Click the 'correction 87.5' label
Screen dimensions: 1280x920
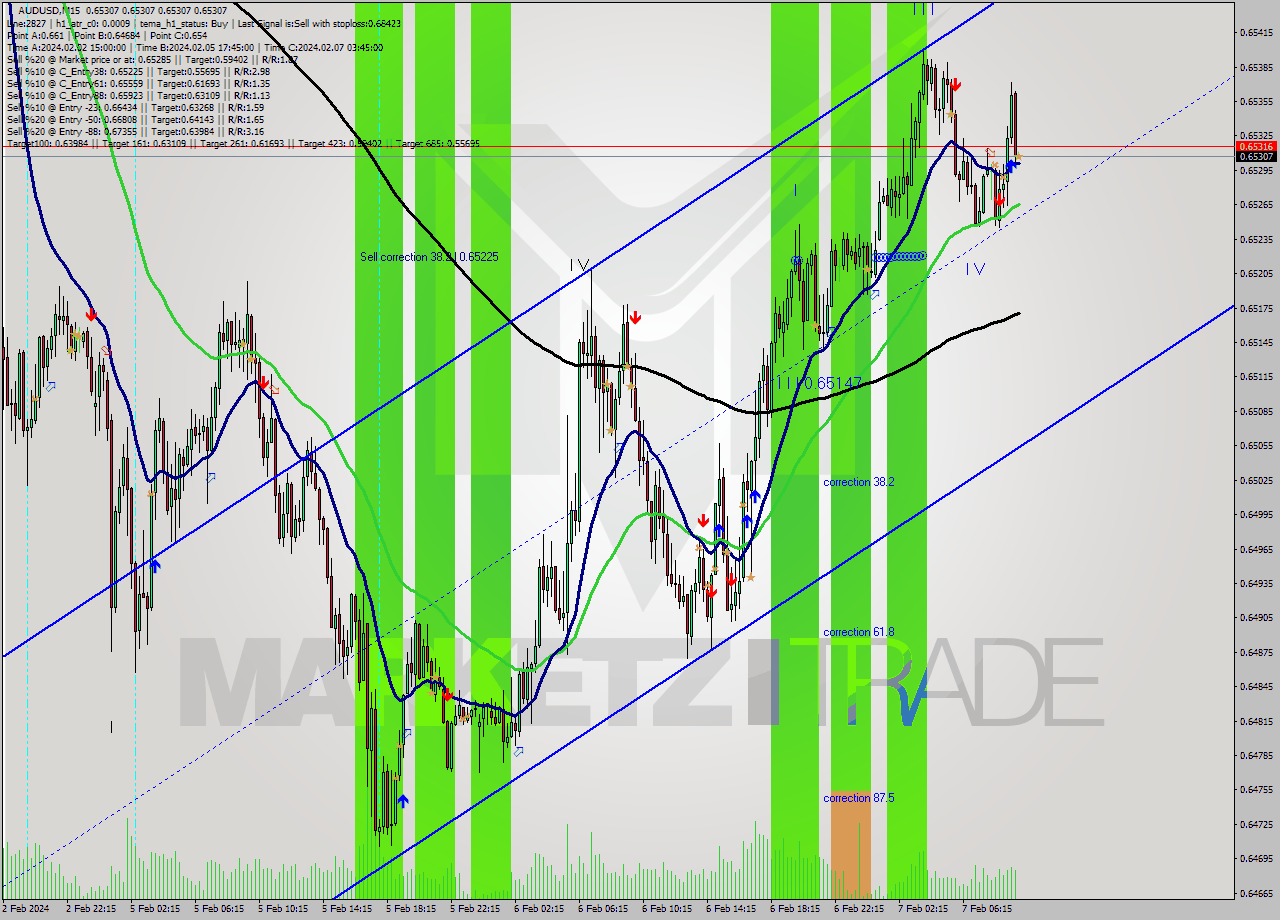[x=858, y=798]
